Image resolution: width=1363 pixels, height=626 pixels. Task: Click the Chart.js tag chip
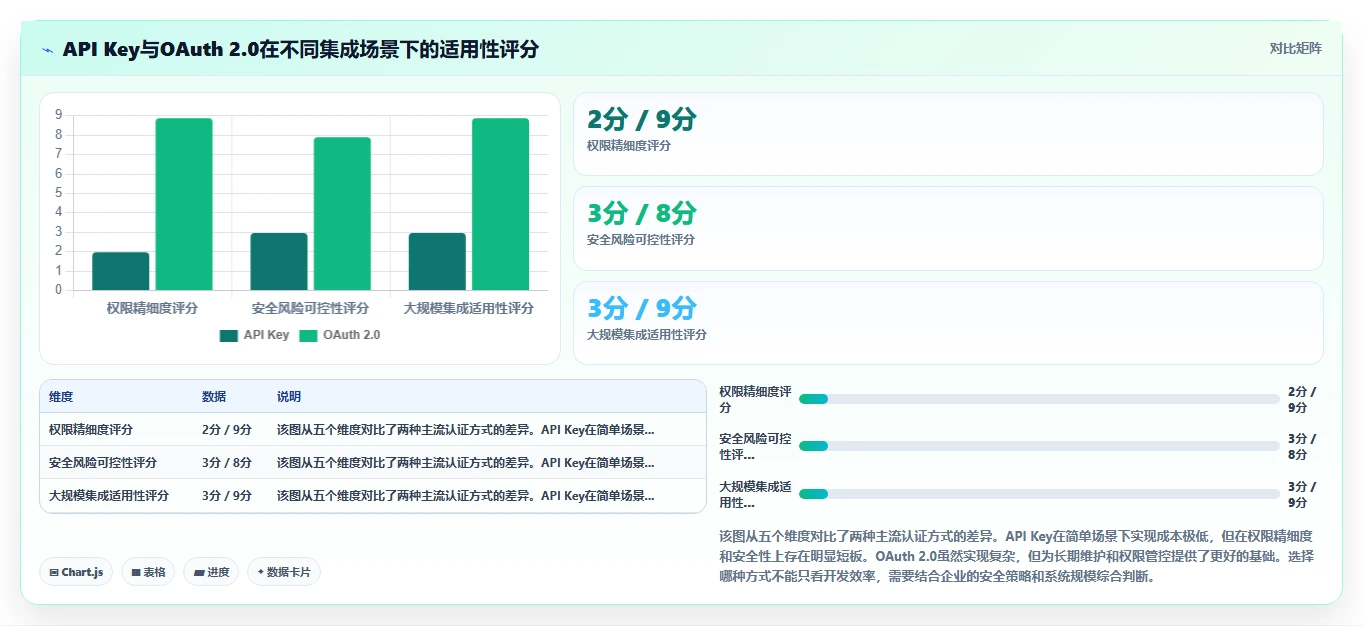(76, 572)
